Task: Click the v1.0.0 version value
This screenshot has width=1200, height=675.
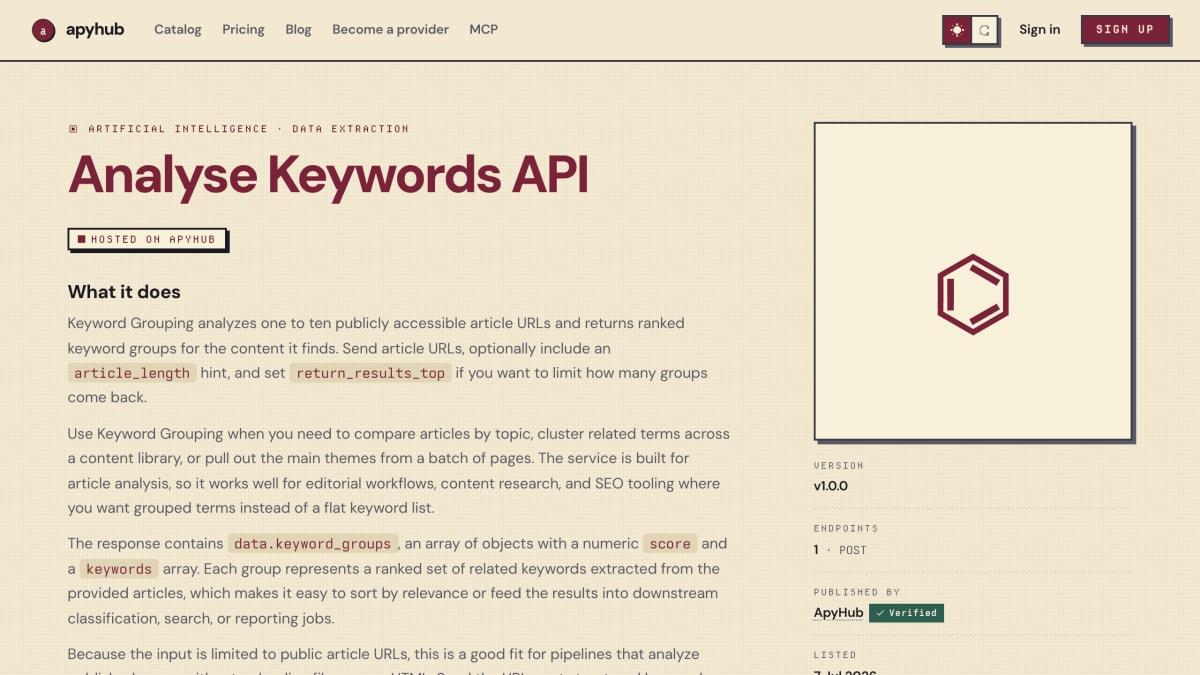Action: pos(831,486)
